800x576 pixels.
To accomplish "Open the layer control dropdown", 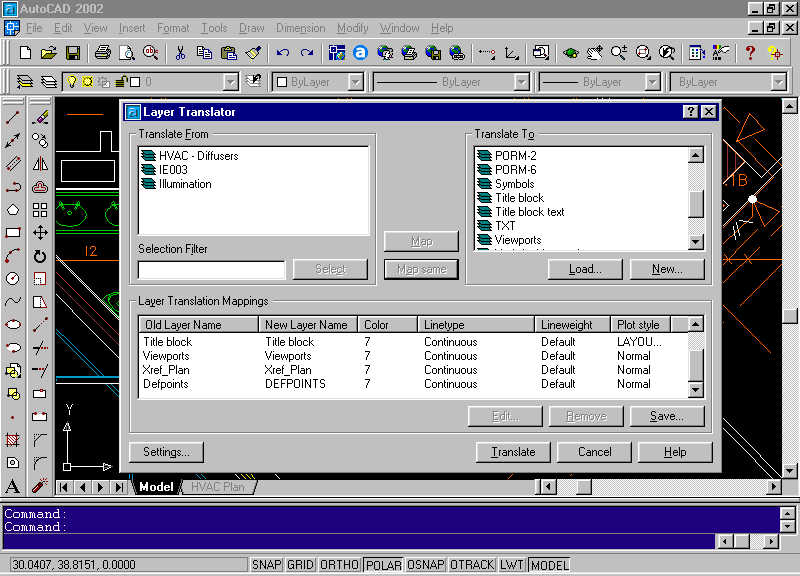I will [230, 82].
